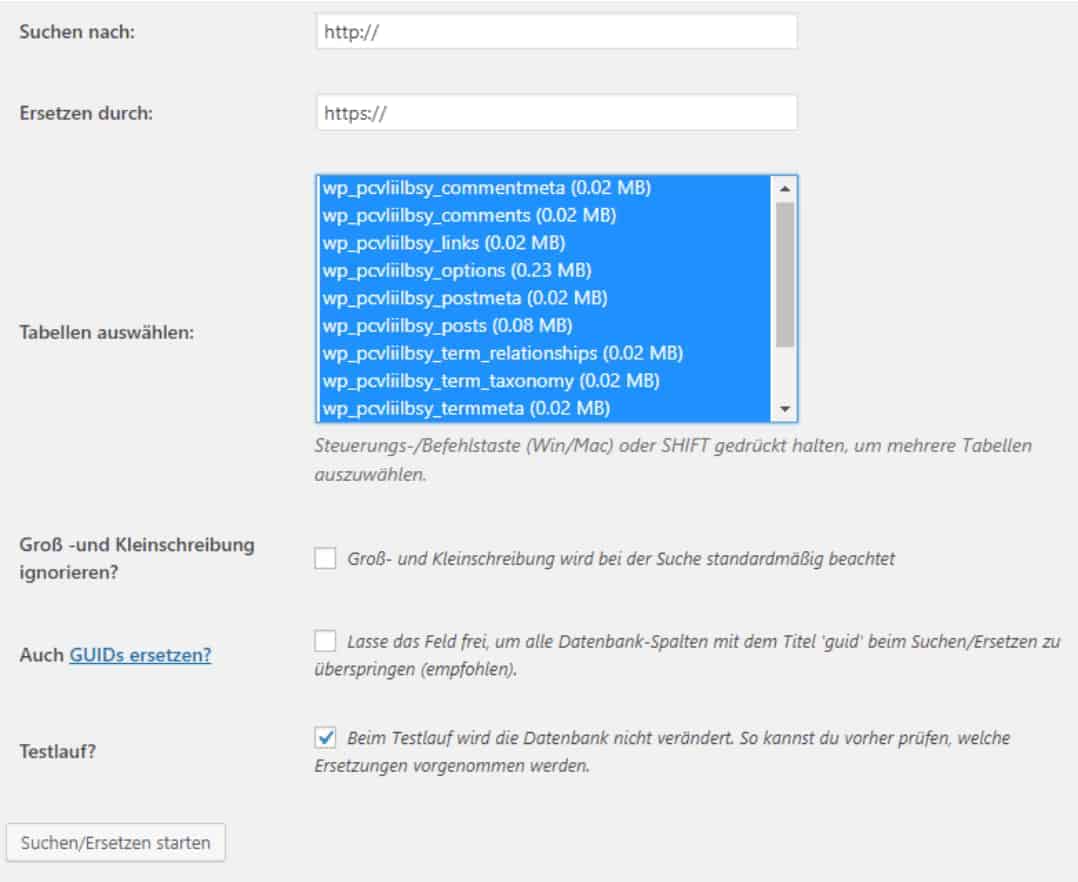Select the wp_pcvliilbsy_term_taxonomy table

[x=490, y=380]
